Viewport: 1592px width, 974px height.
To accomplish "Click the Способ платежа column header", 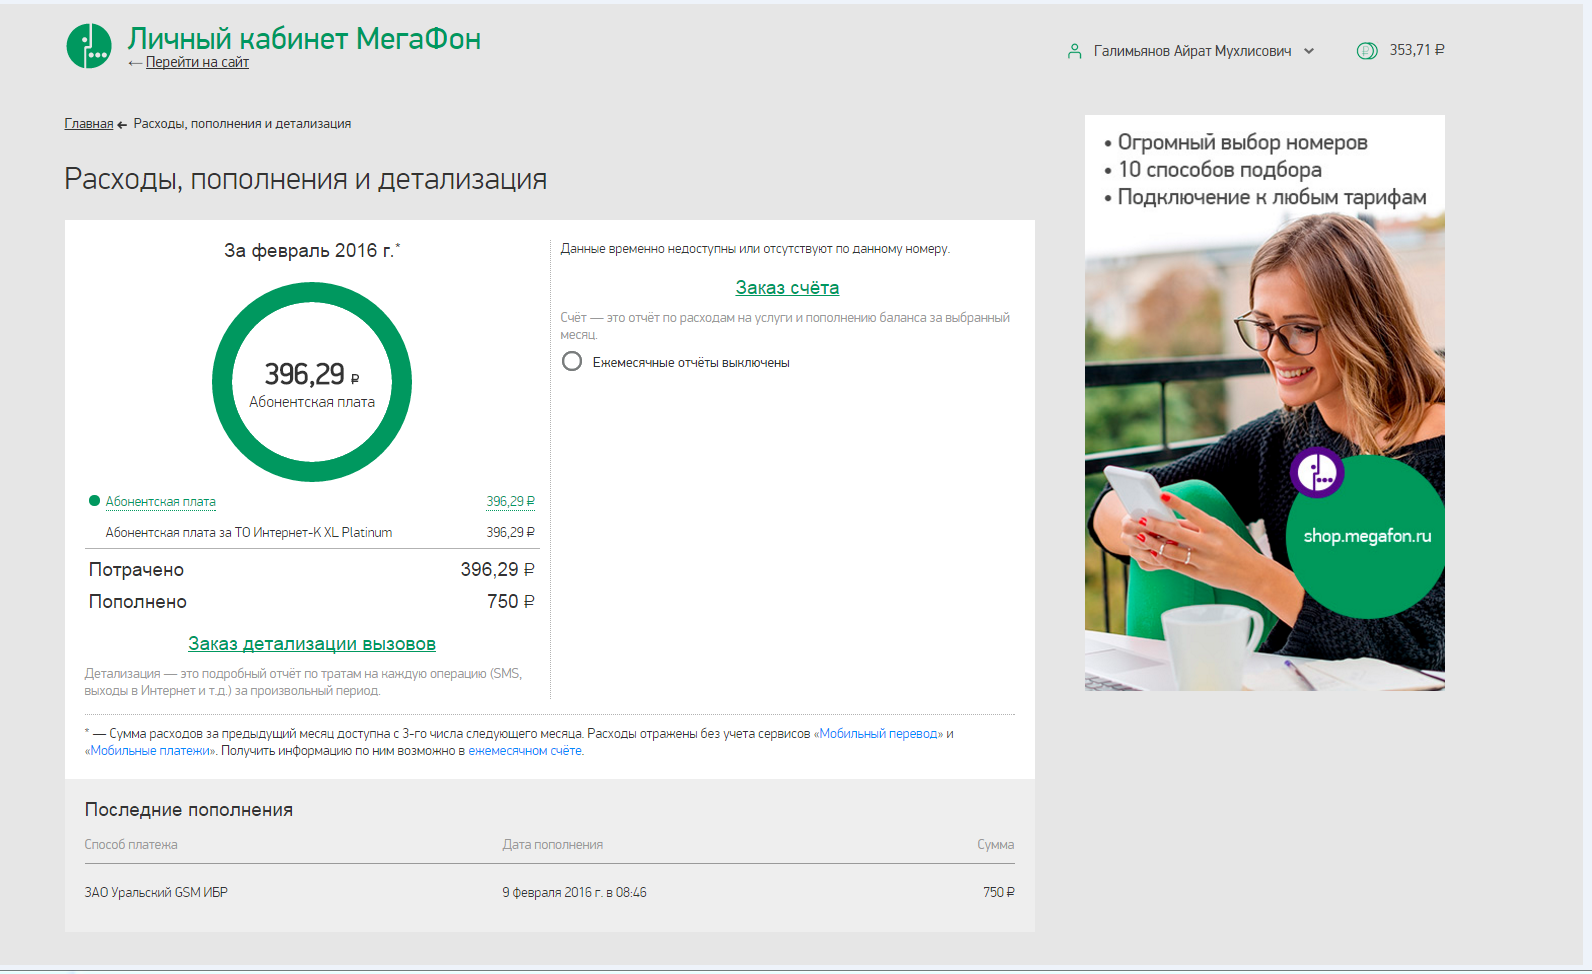I will click(x=131, y=845).
